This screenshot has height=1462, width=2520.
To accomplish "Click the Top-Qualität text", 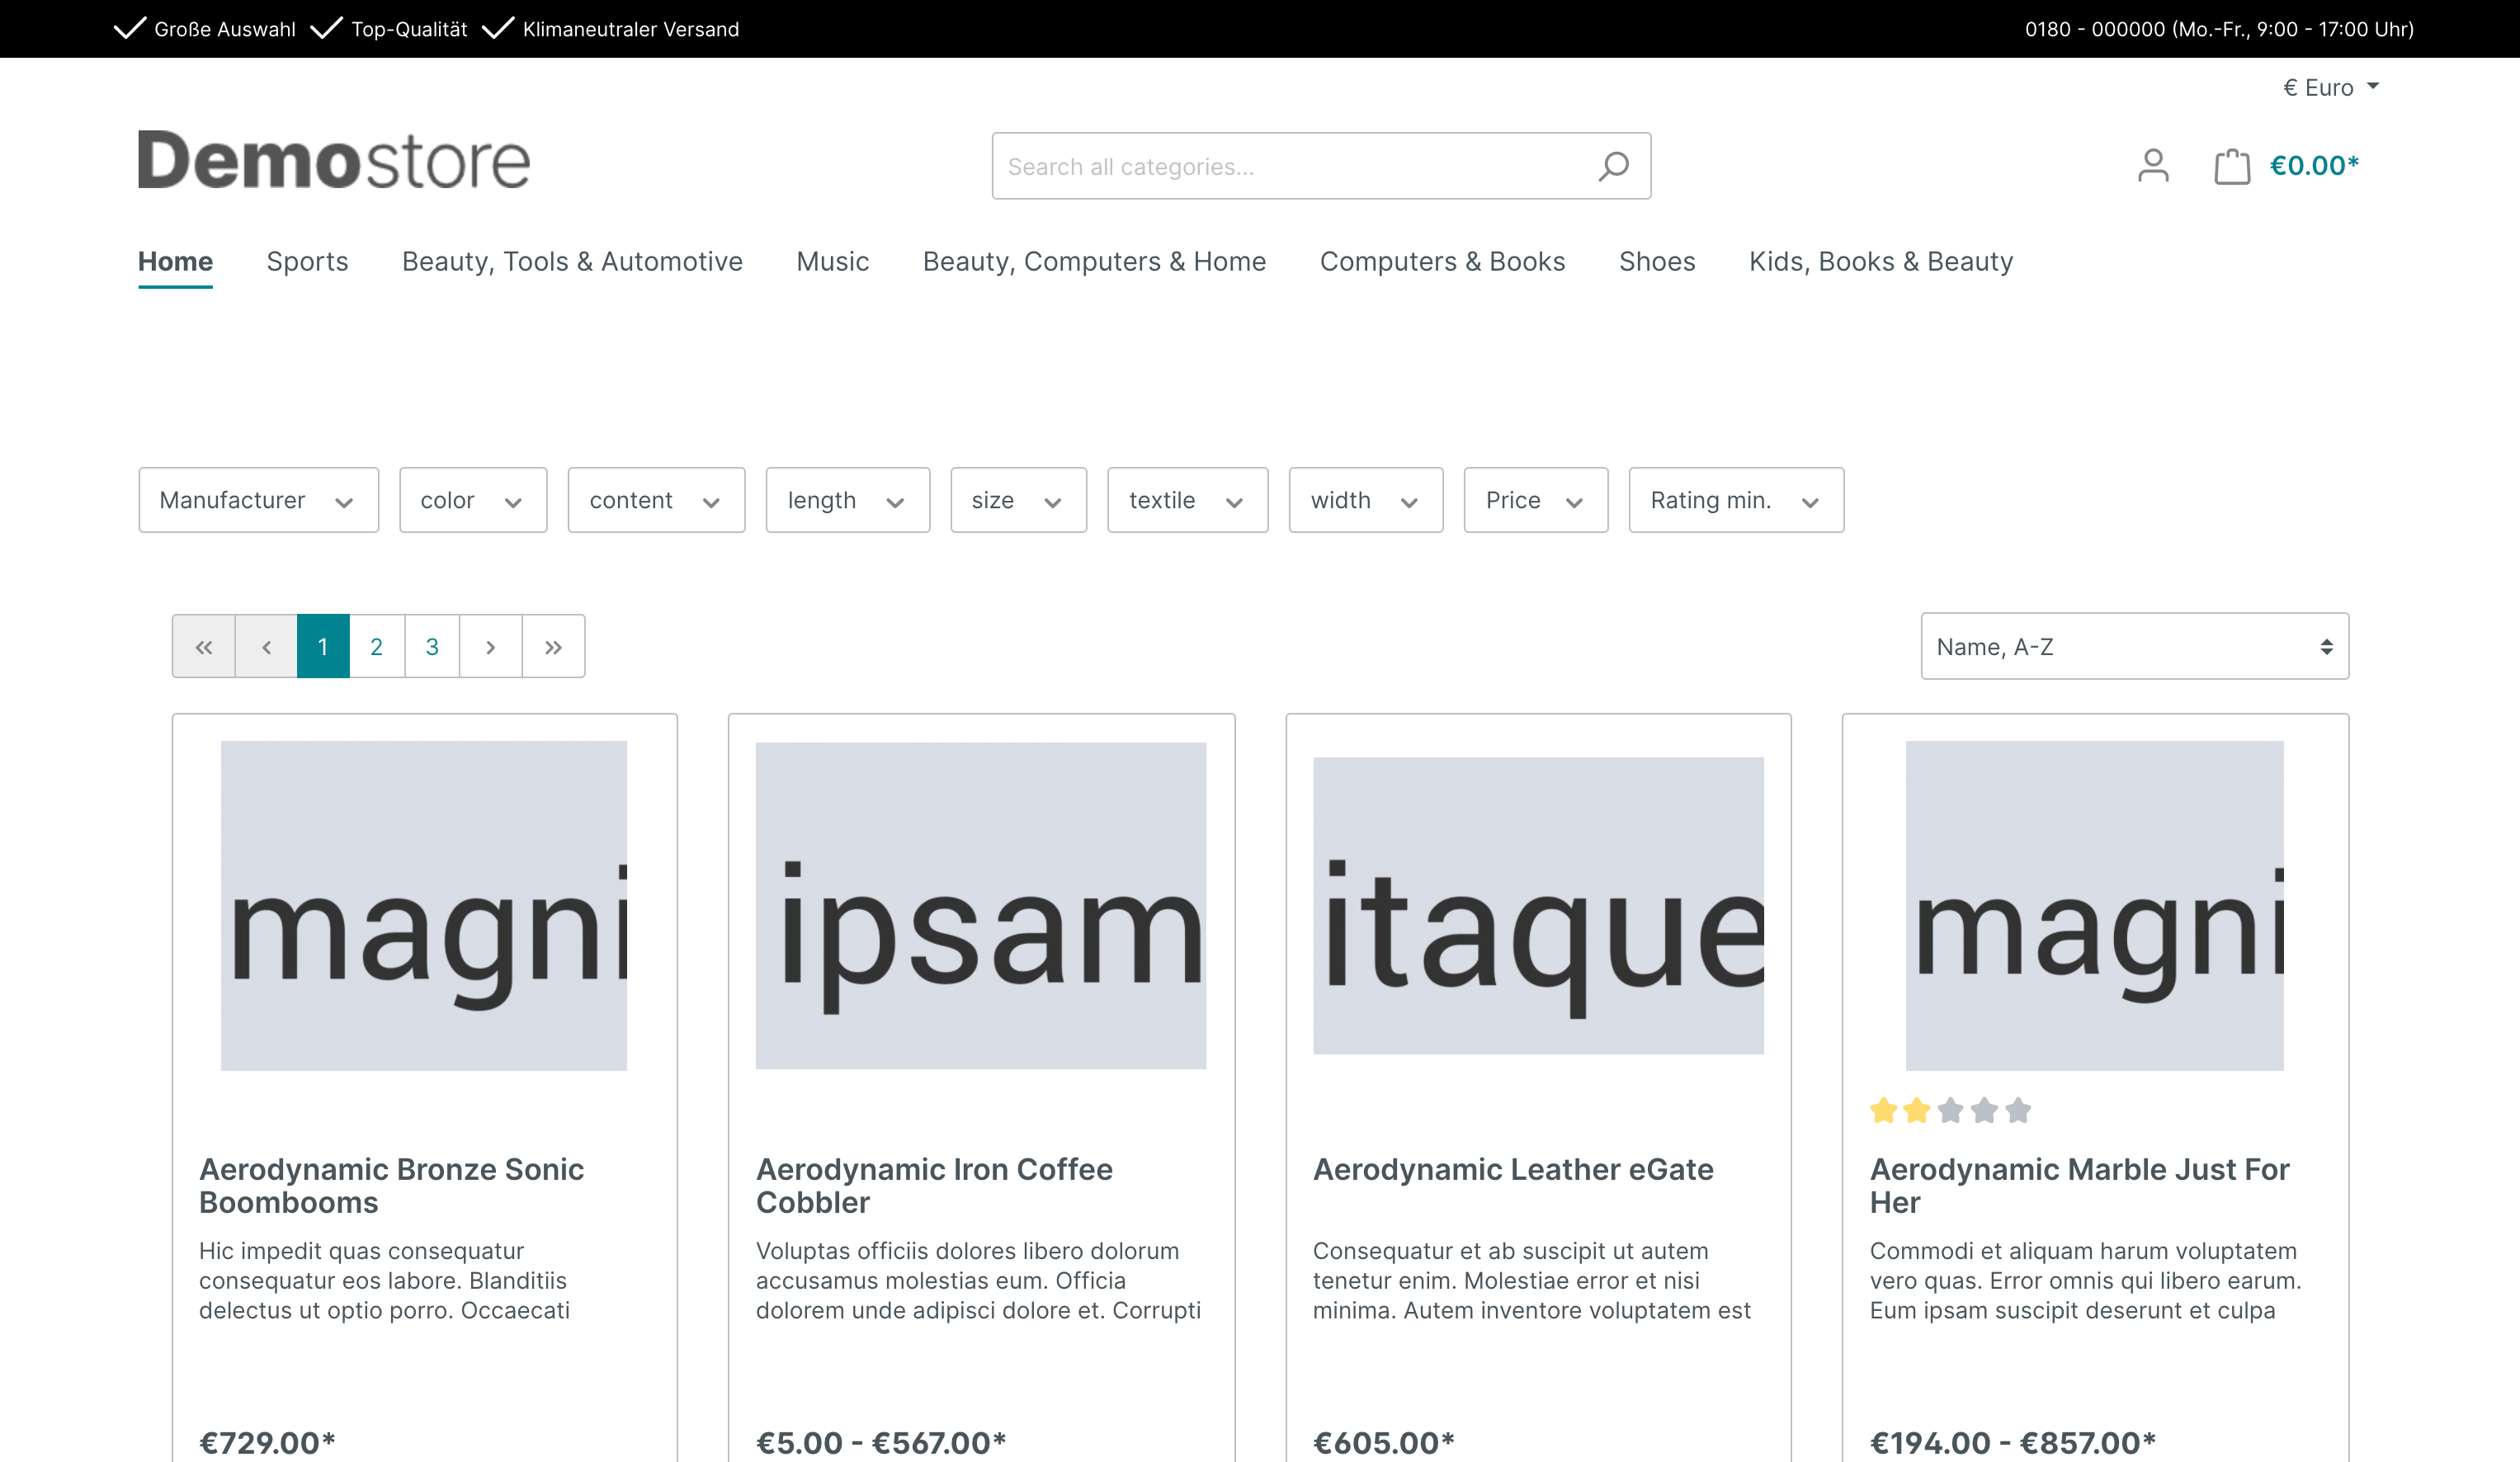I will coord(409,29).
